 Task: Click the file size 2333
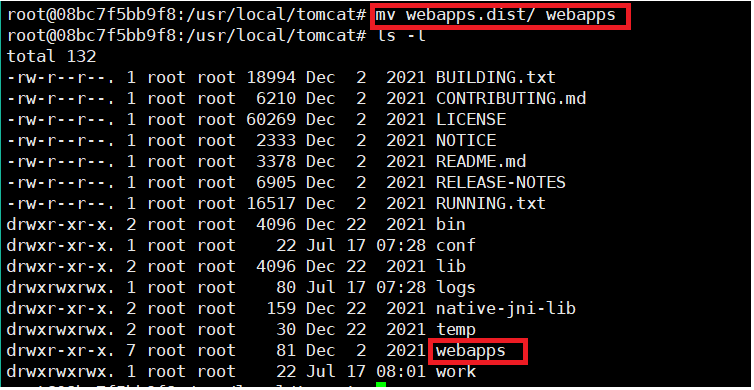(x=276, y=140)
